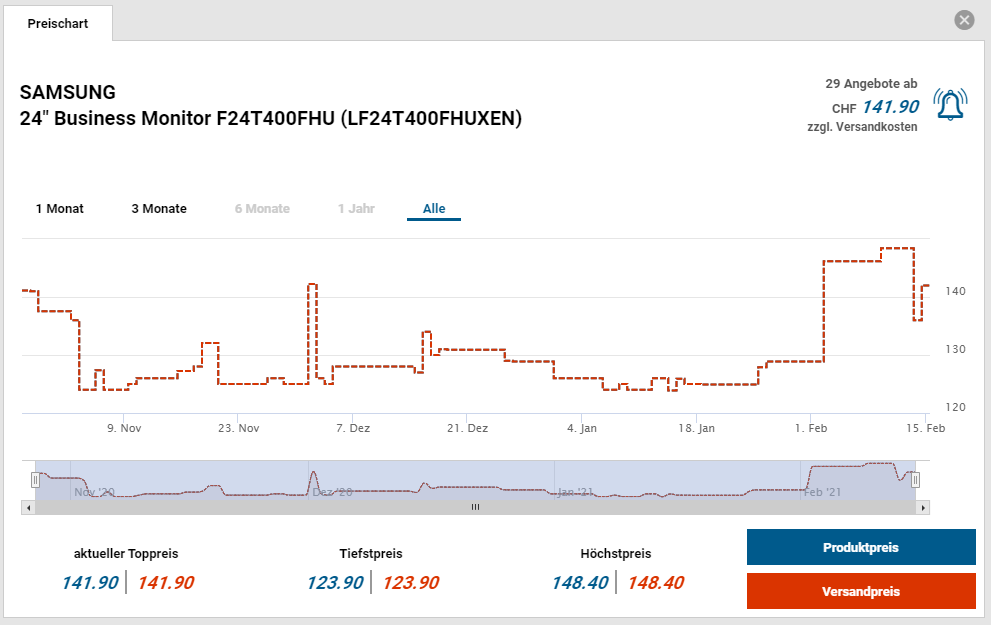
Task: Open the price alert bell icon
Action: (x=950, y=105)
